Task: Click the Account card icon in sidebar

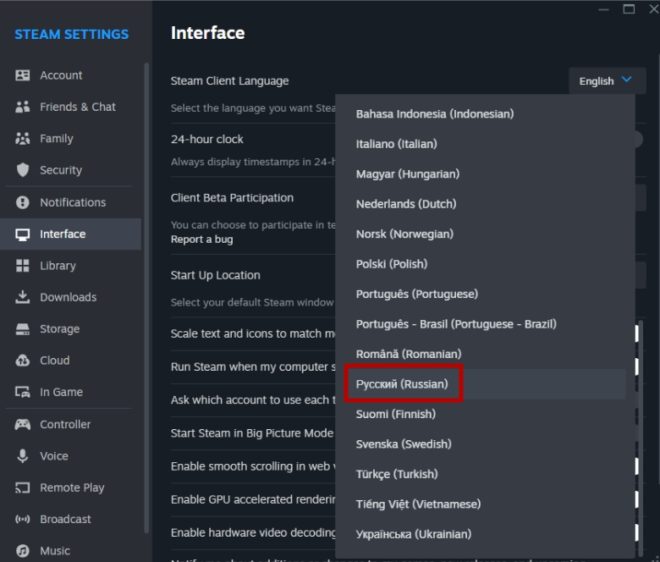Action: click(x=22, y=75)
